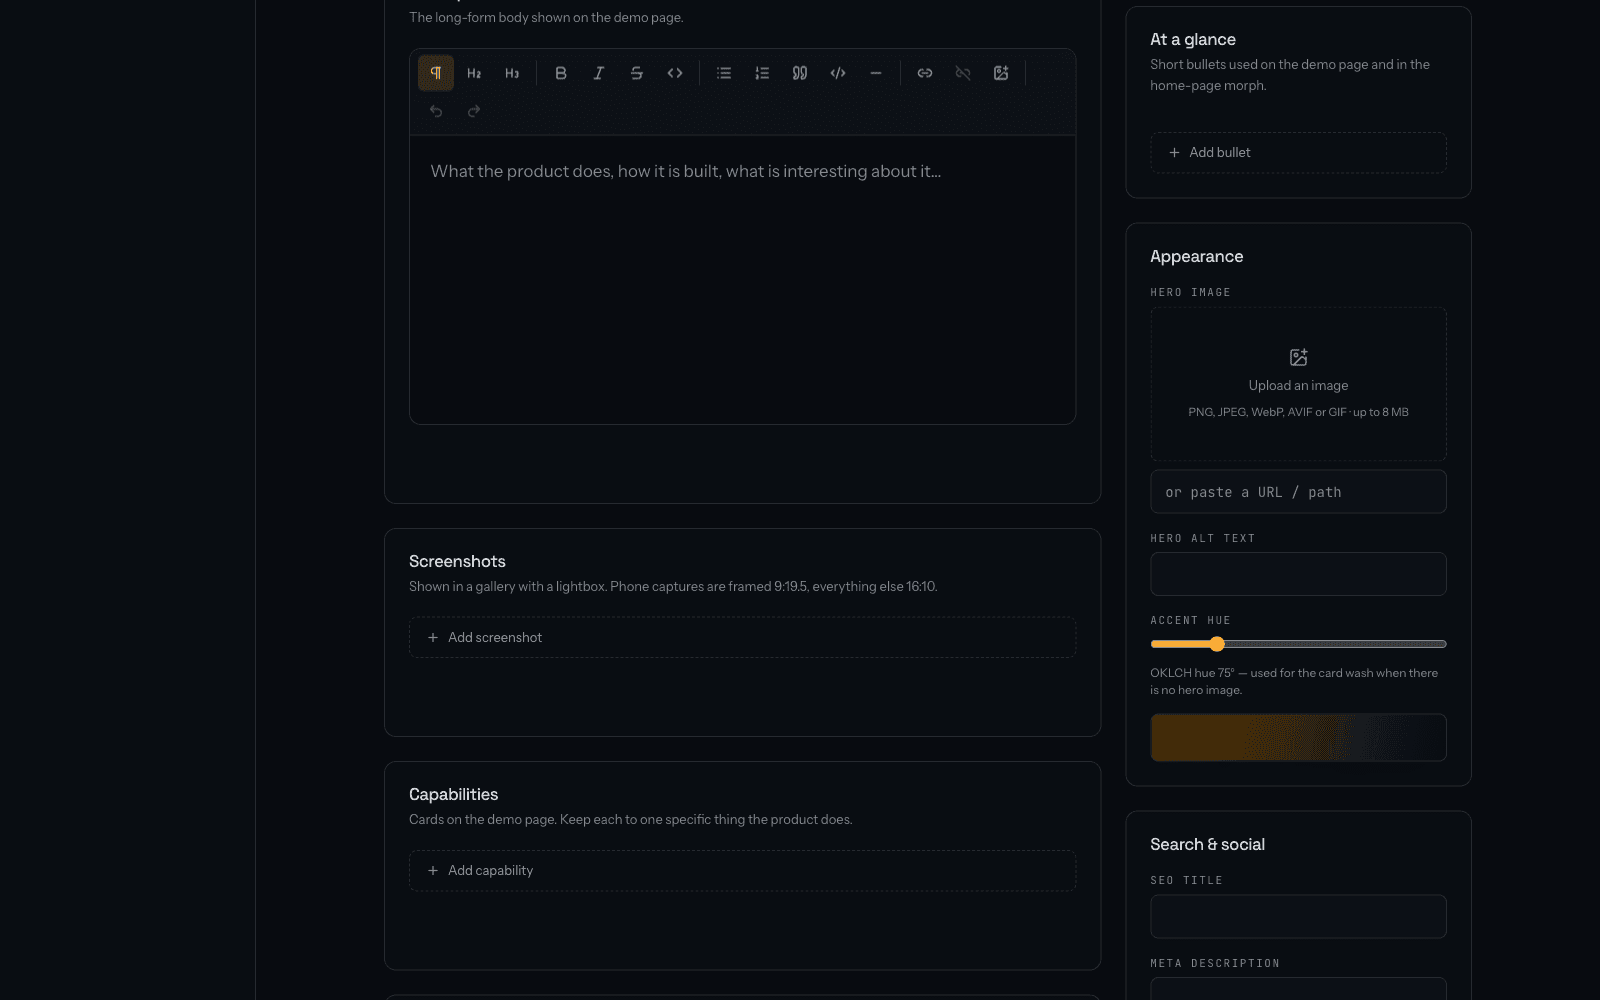1600x1000 pixels.
Task: Click the accent hue preview swatch
Action: (x=1298, y=738)
